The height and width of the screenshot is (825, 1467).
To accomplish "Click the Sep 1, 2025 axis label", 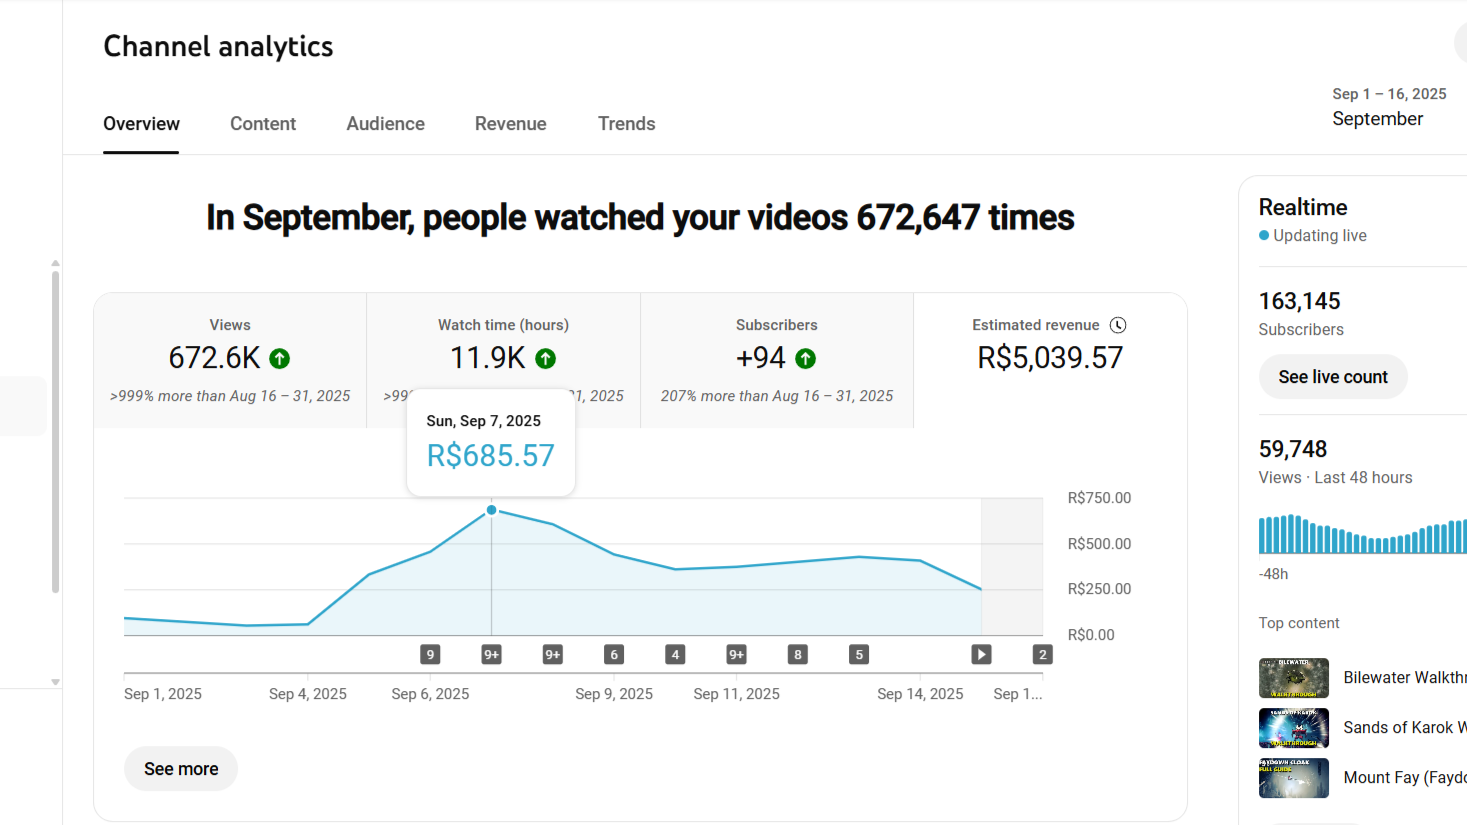I will (163, 694).
